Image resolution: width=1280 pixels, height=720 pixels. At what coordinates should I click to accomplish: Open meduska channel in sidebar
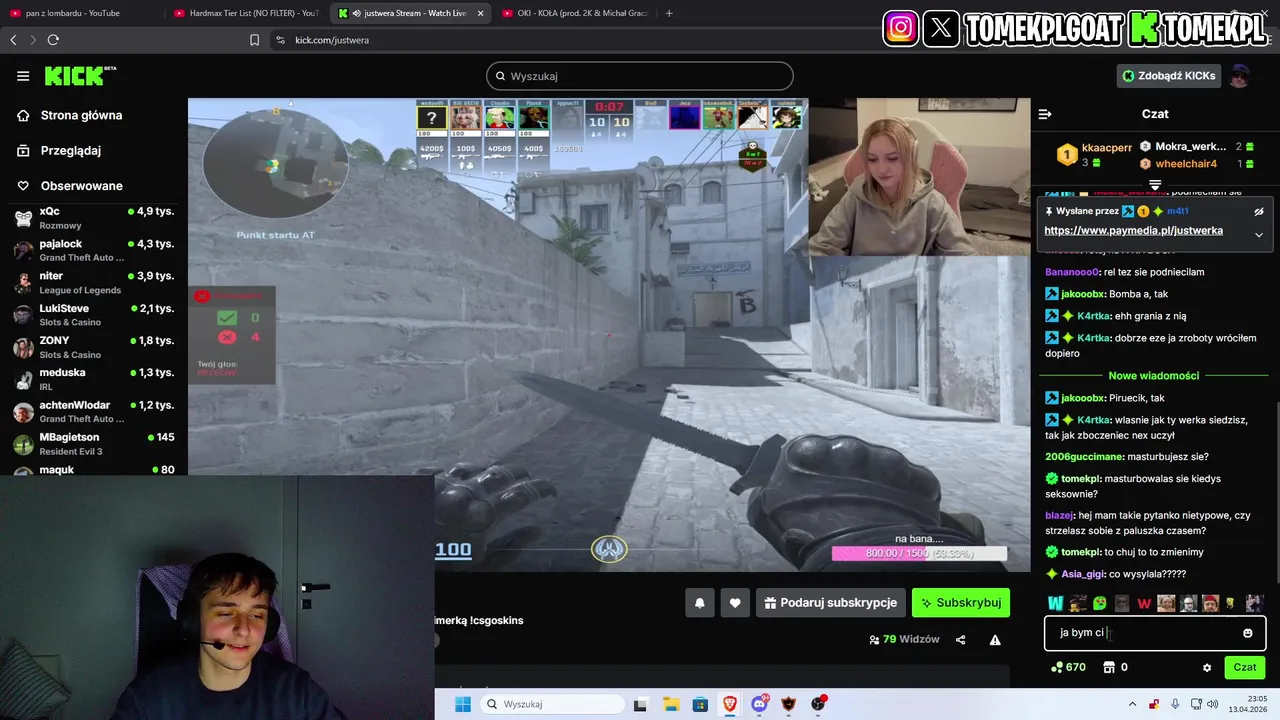[x=94, y=379]
